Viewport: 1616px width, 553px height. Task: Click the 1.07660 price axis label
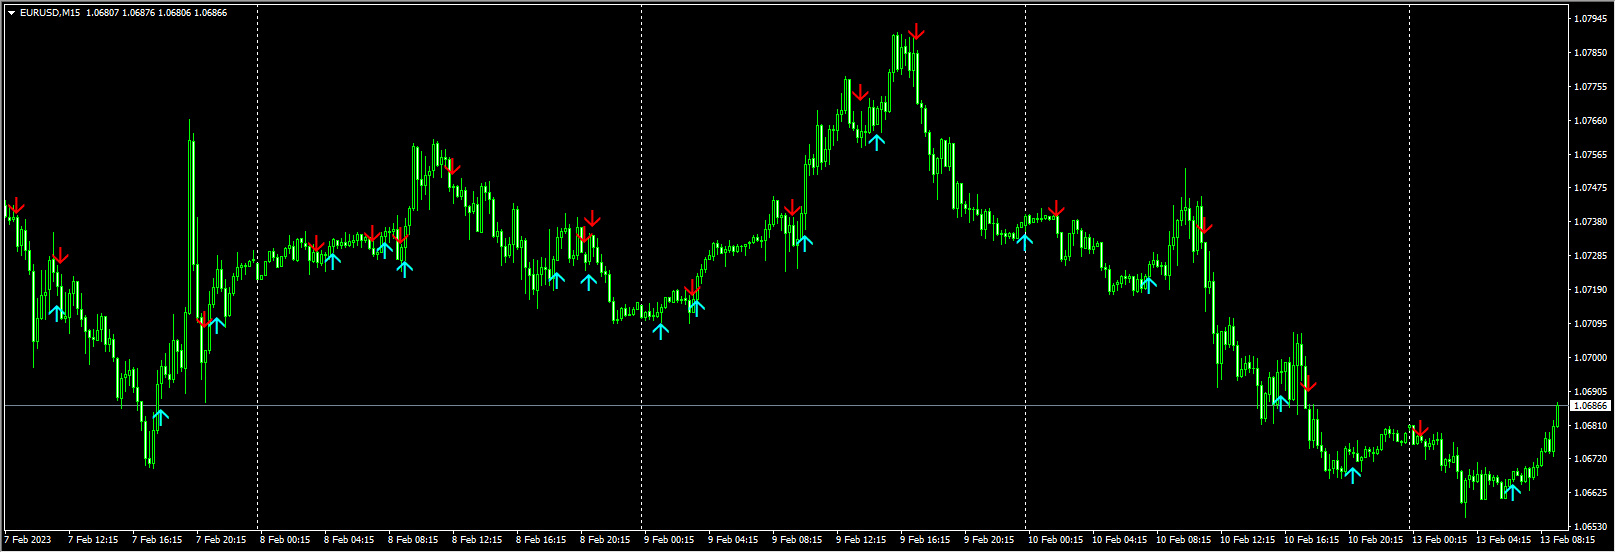[x=1590, y=121]
